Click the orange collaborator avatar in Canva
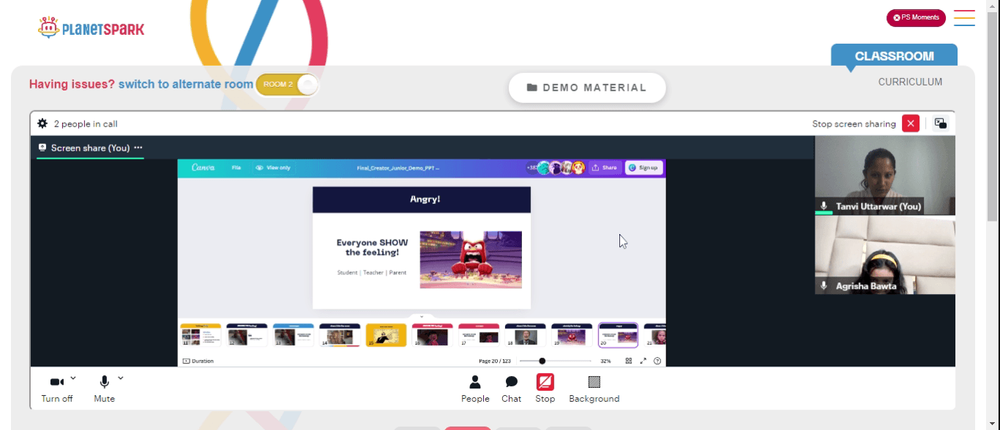The width and height of the screenshot is (1000, 430). (x=578, y=168)
